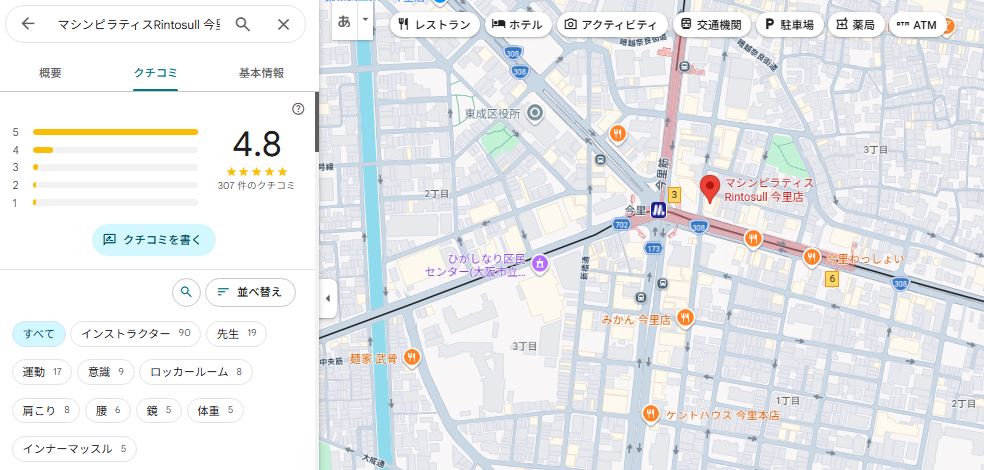
Task: Select the すべて review filter chip
Action: tap(39, 333)
